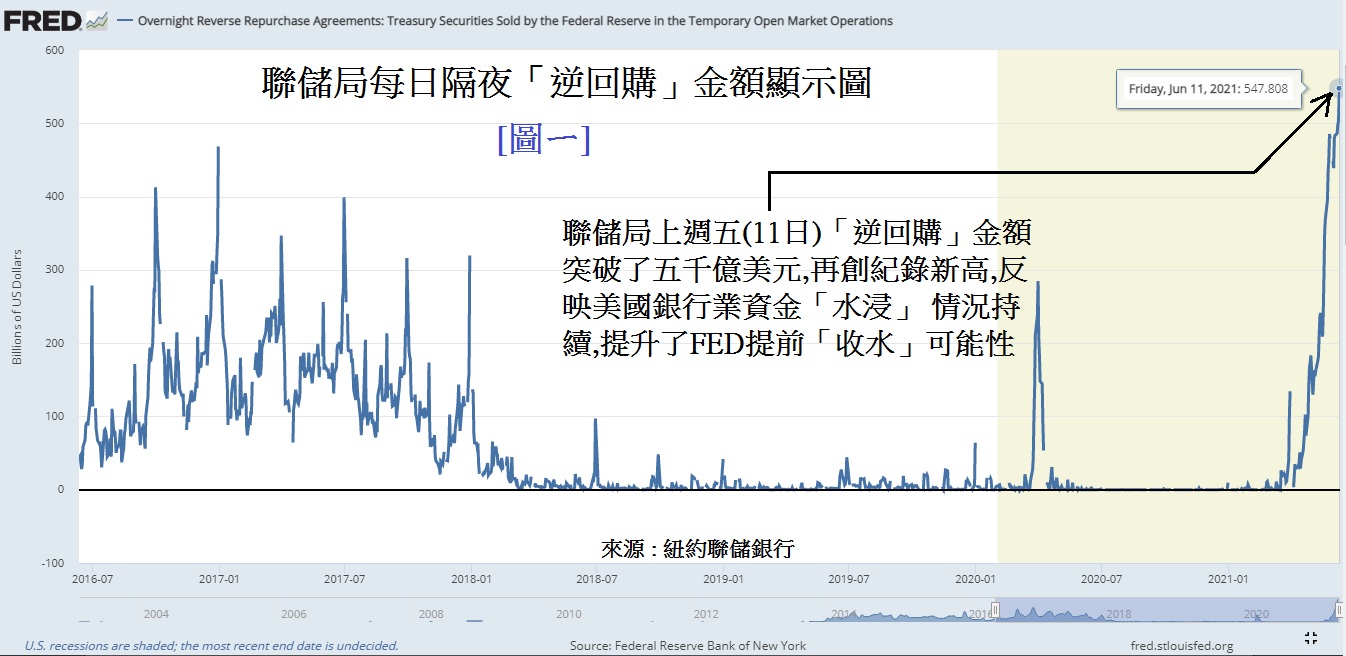
Task: Click the exit fullscreen icon
Action: coord(1312,638)
